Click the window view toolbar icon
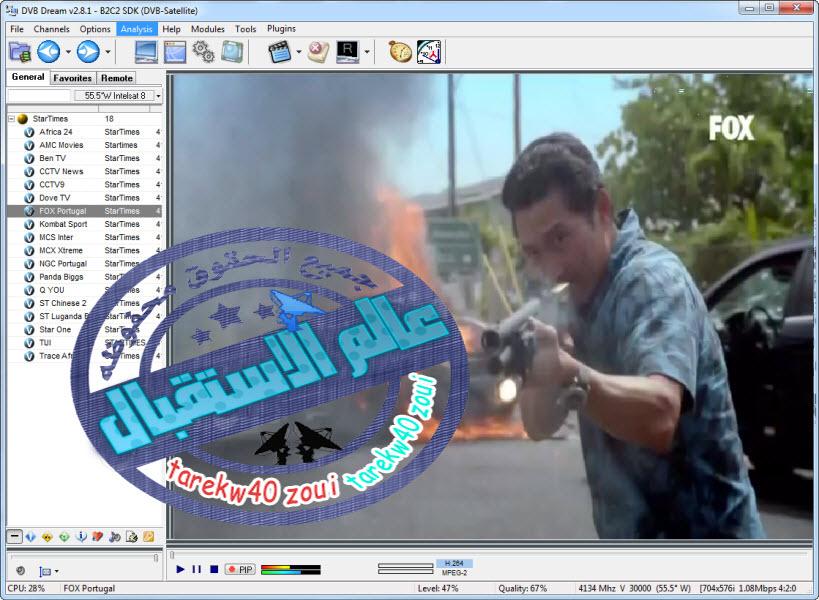 click(175, 52)
